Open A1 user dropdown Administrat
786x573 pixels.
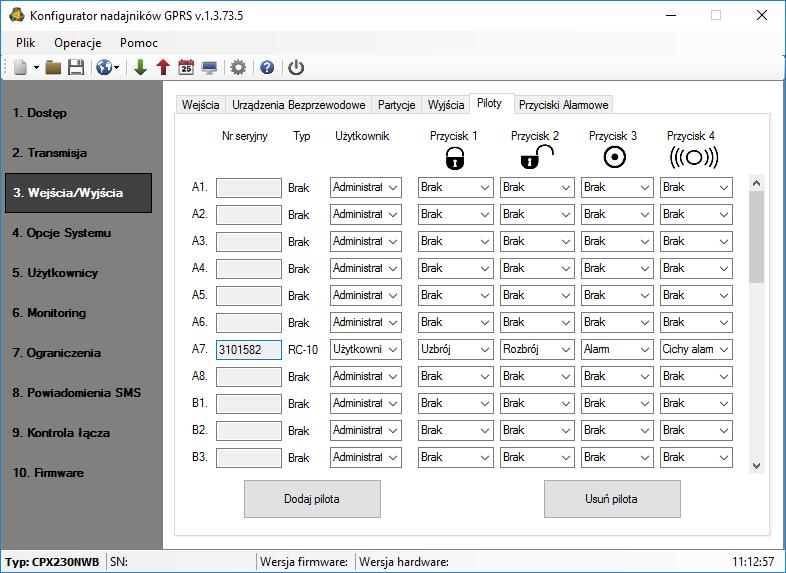(x=365, y=187)
